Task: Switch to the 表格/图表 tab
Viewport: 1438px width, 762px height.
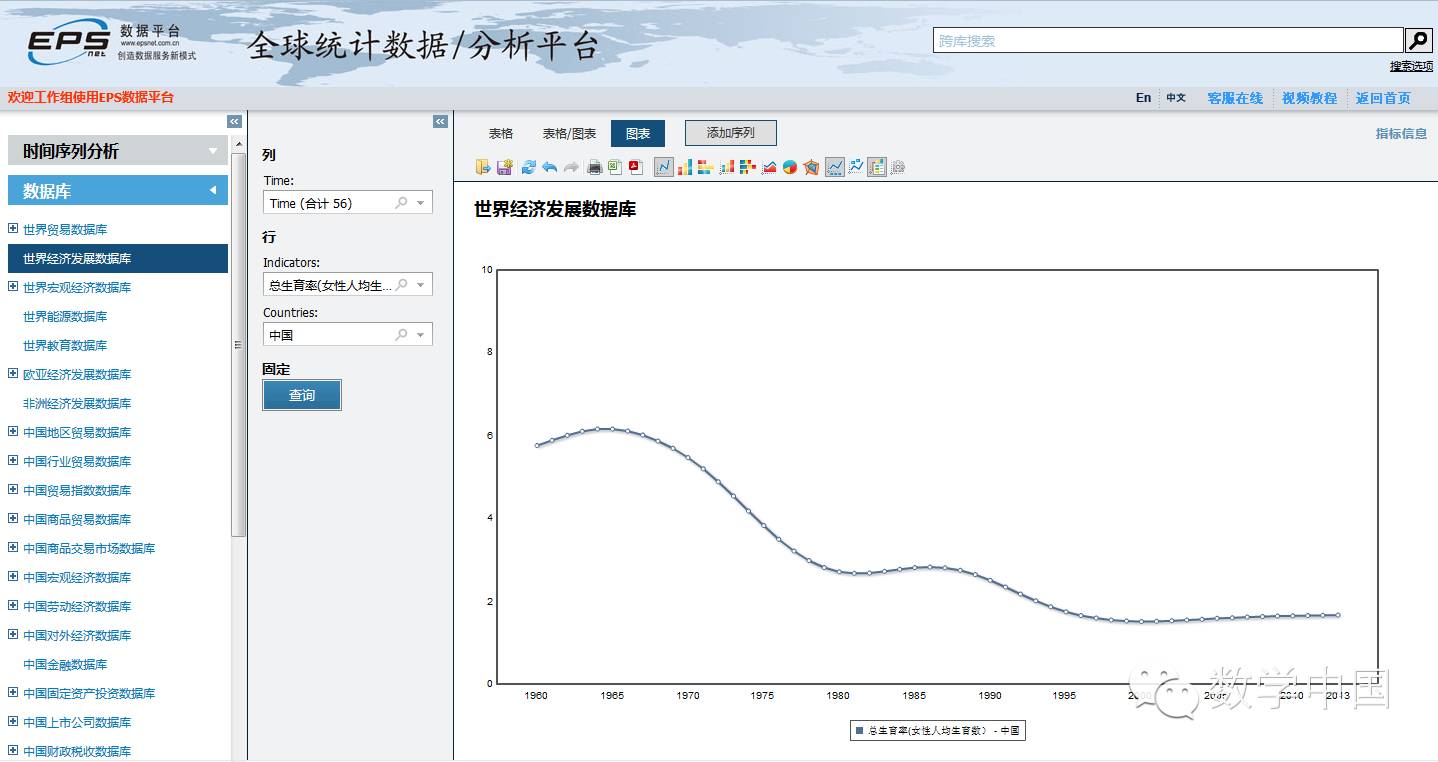Action: pyautogui.click(x=569, y=133)
